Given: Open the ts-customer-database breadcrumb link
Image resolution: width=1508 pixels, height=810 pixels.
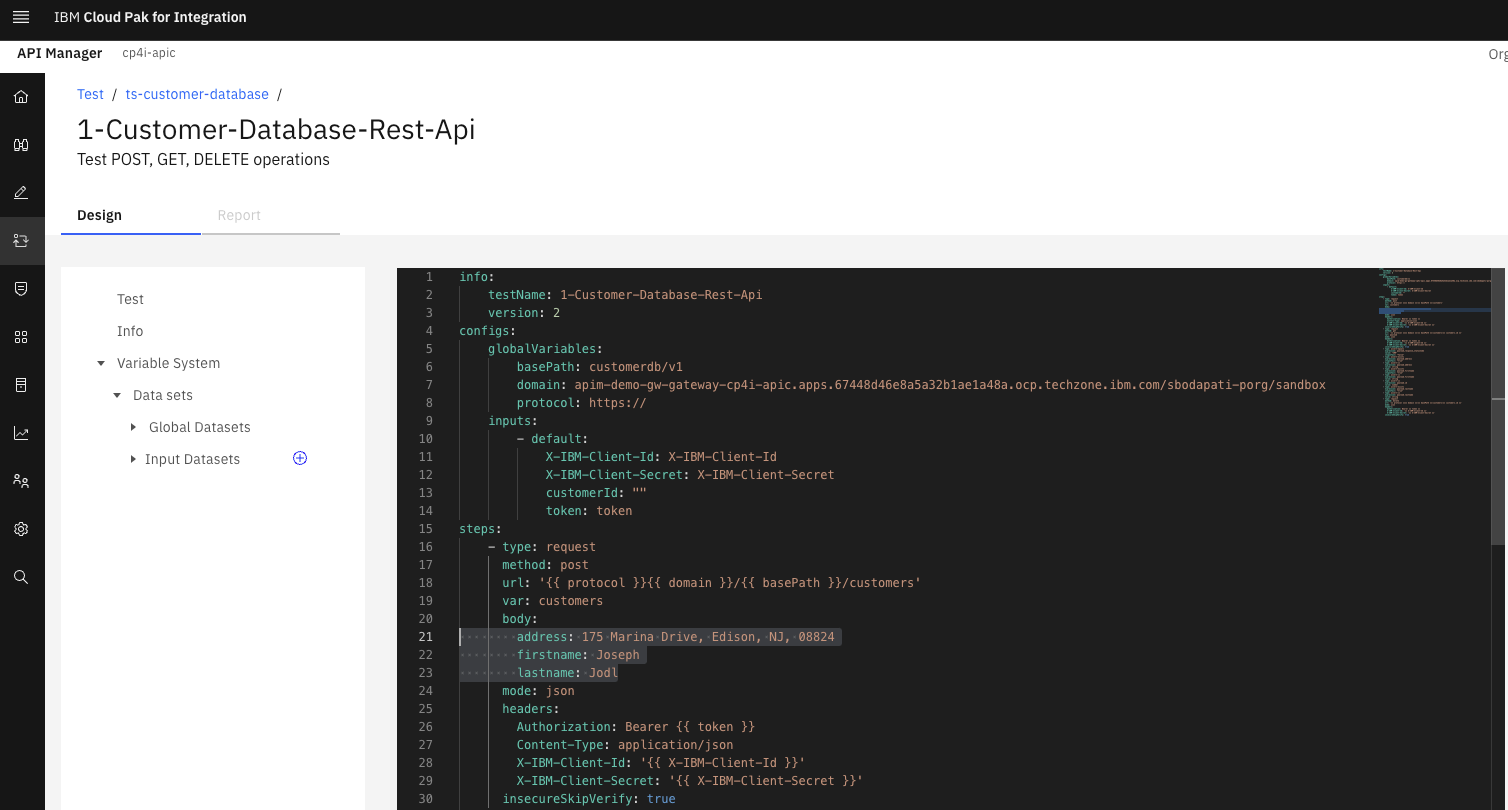Looking at the screenshot, I should (x=197, y=94).
